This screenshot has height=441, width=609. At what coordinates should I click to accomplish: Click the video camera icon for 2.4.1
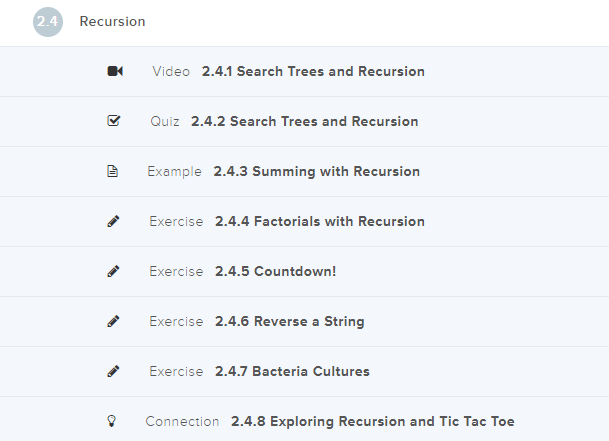click(114, 72)
